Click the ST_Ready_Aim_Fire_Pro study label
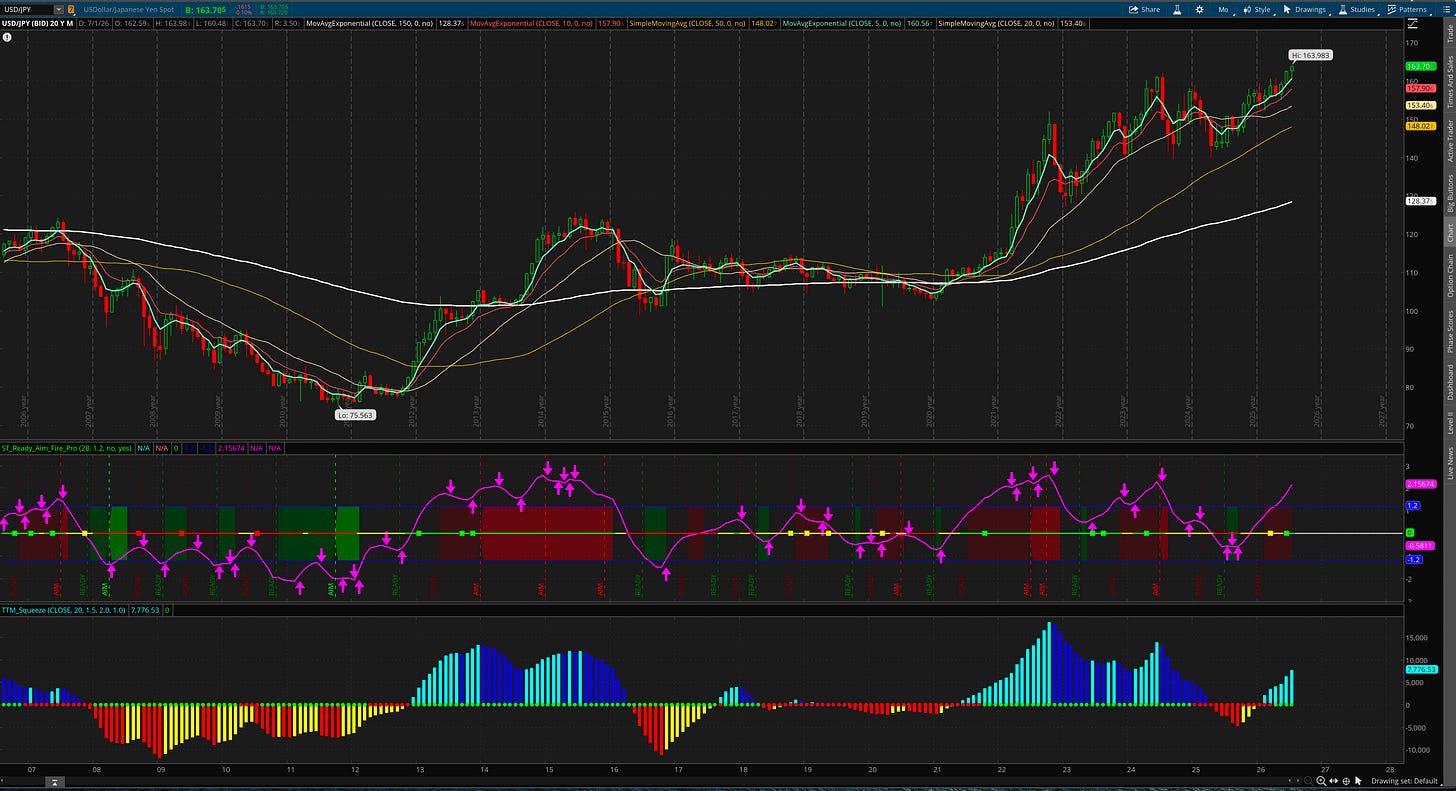The image size is (1456, 791). coord(67,448)
